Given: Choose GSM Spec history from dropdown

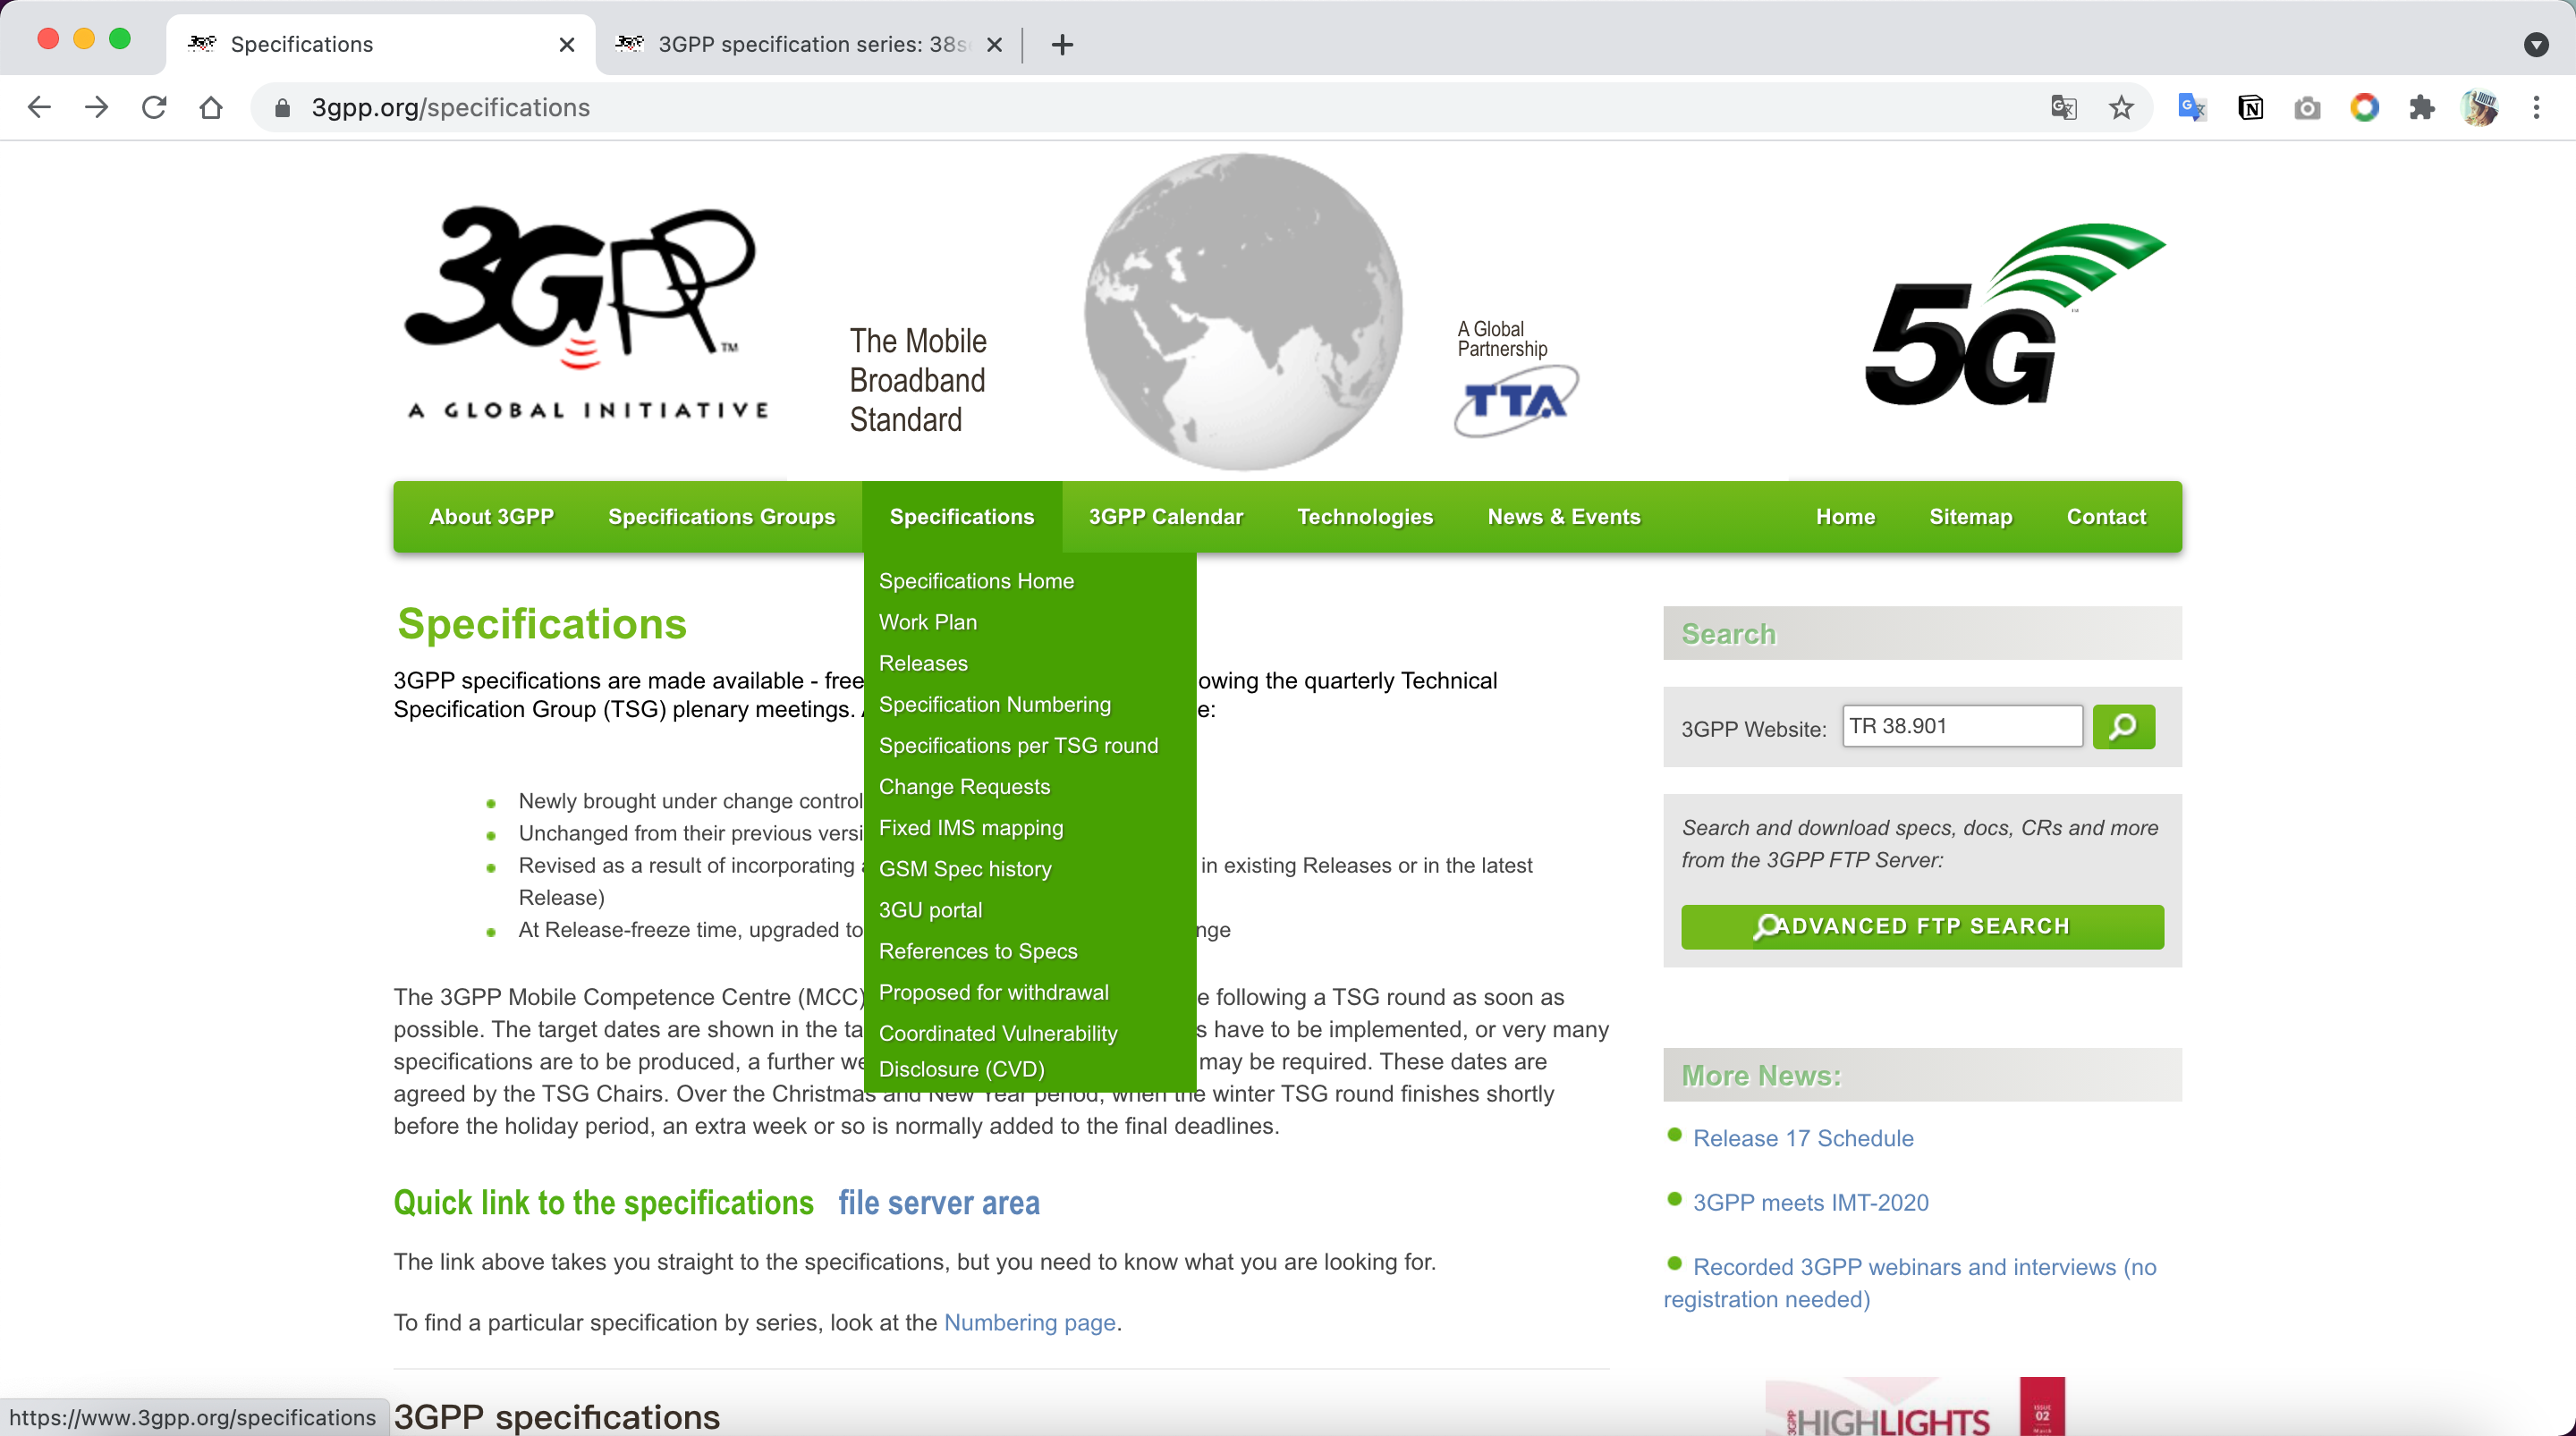Looking at the screenshot, I should point(964,868).
